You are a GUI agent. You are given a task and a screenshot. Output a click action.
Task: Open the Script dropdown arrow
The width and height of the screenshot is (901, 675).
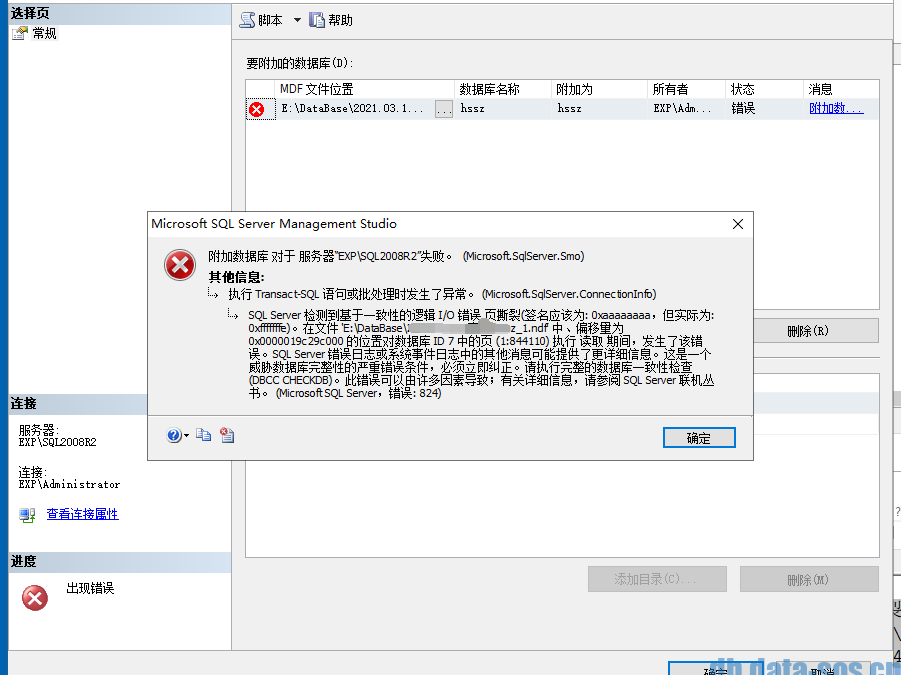297,20
